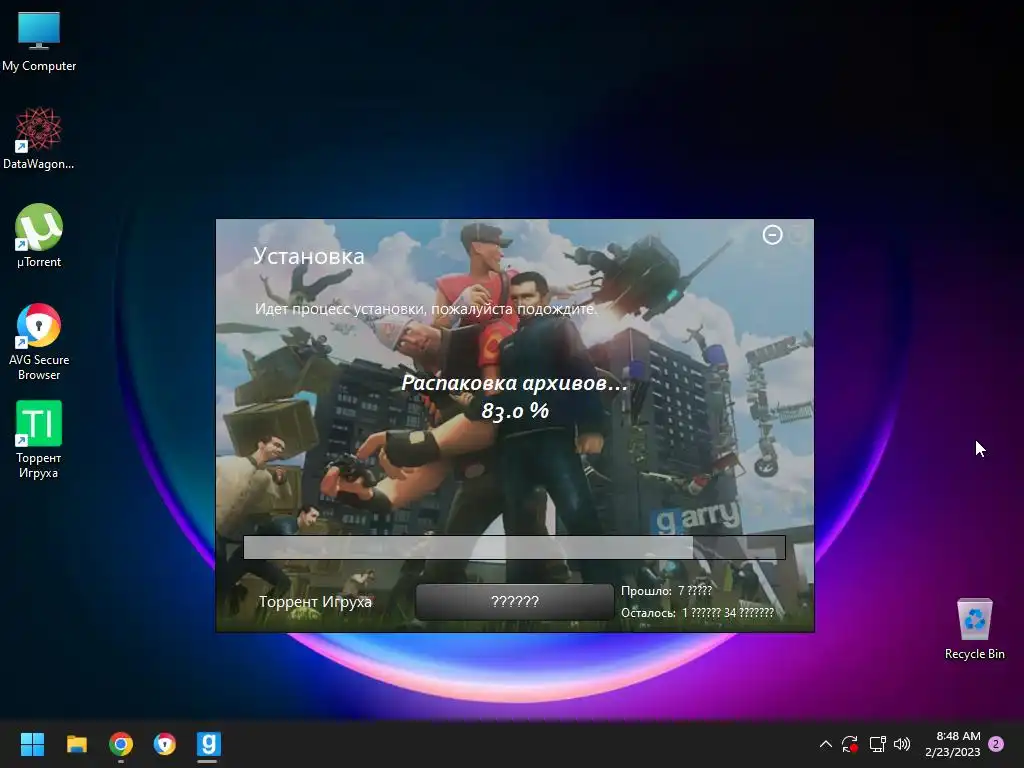Open the network tray icon

877,744
